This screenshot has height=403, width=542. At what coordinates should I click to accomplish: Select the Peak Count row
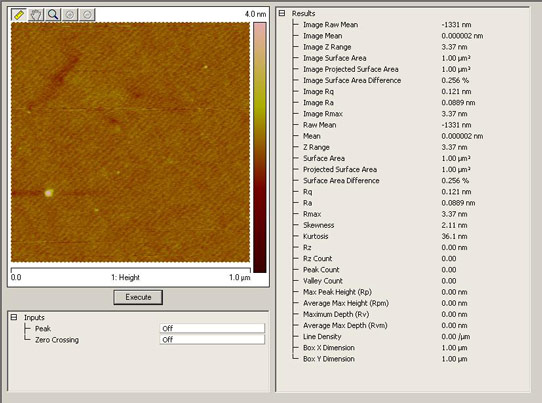pos(380,270)
